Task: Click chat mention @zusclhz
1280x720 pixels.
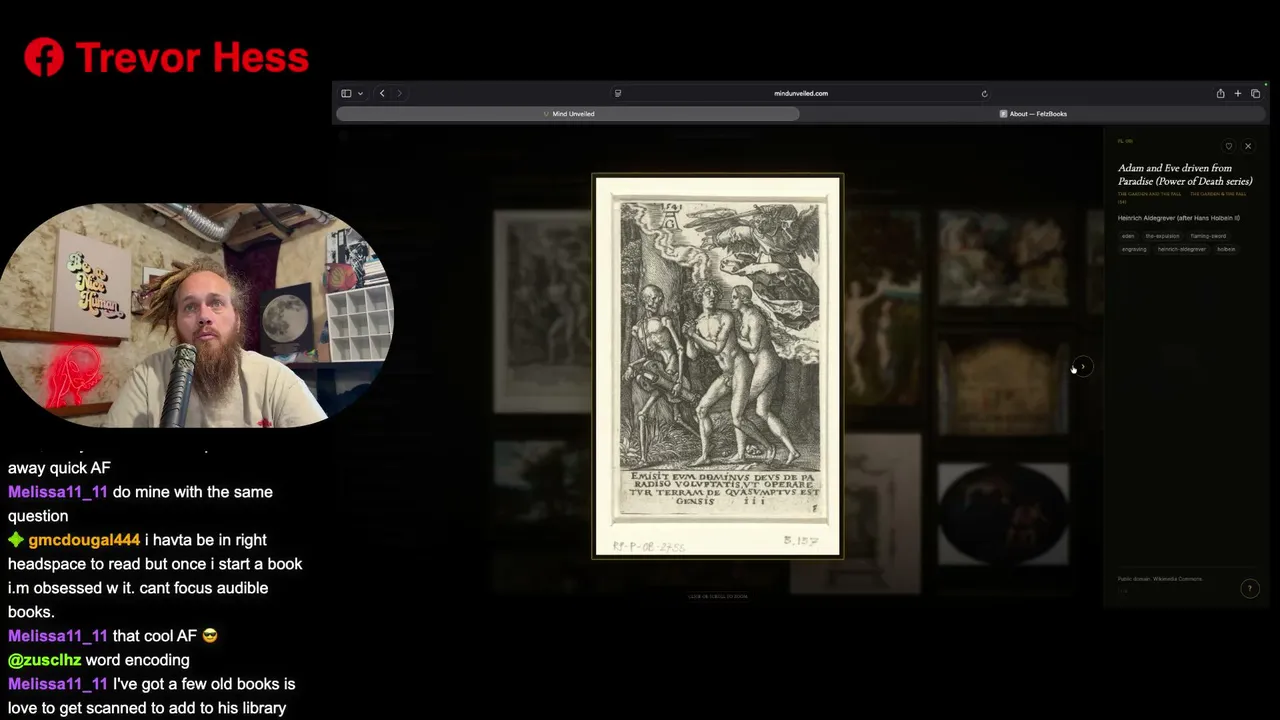Action: 45,660
